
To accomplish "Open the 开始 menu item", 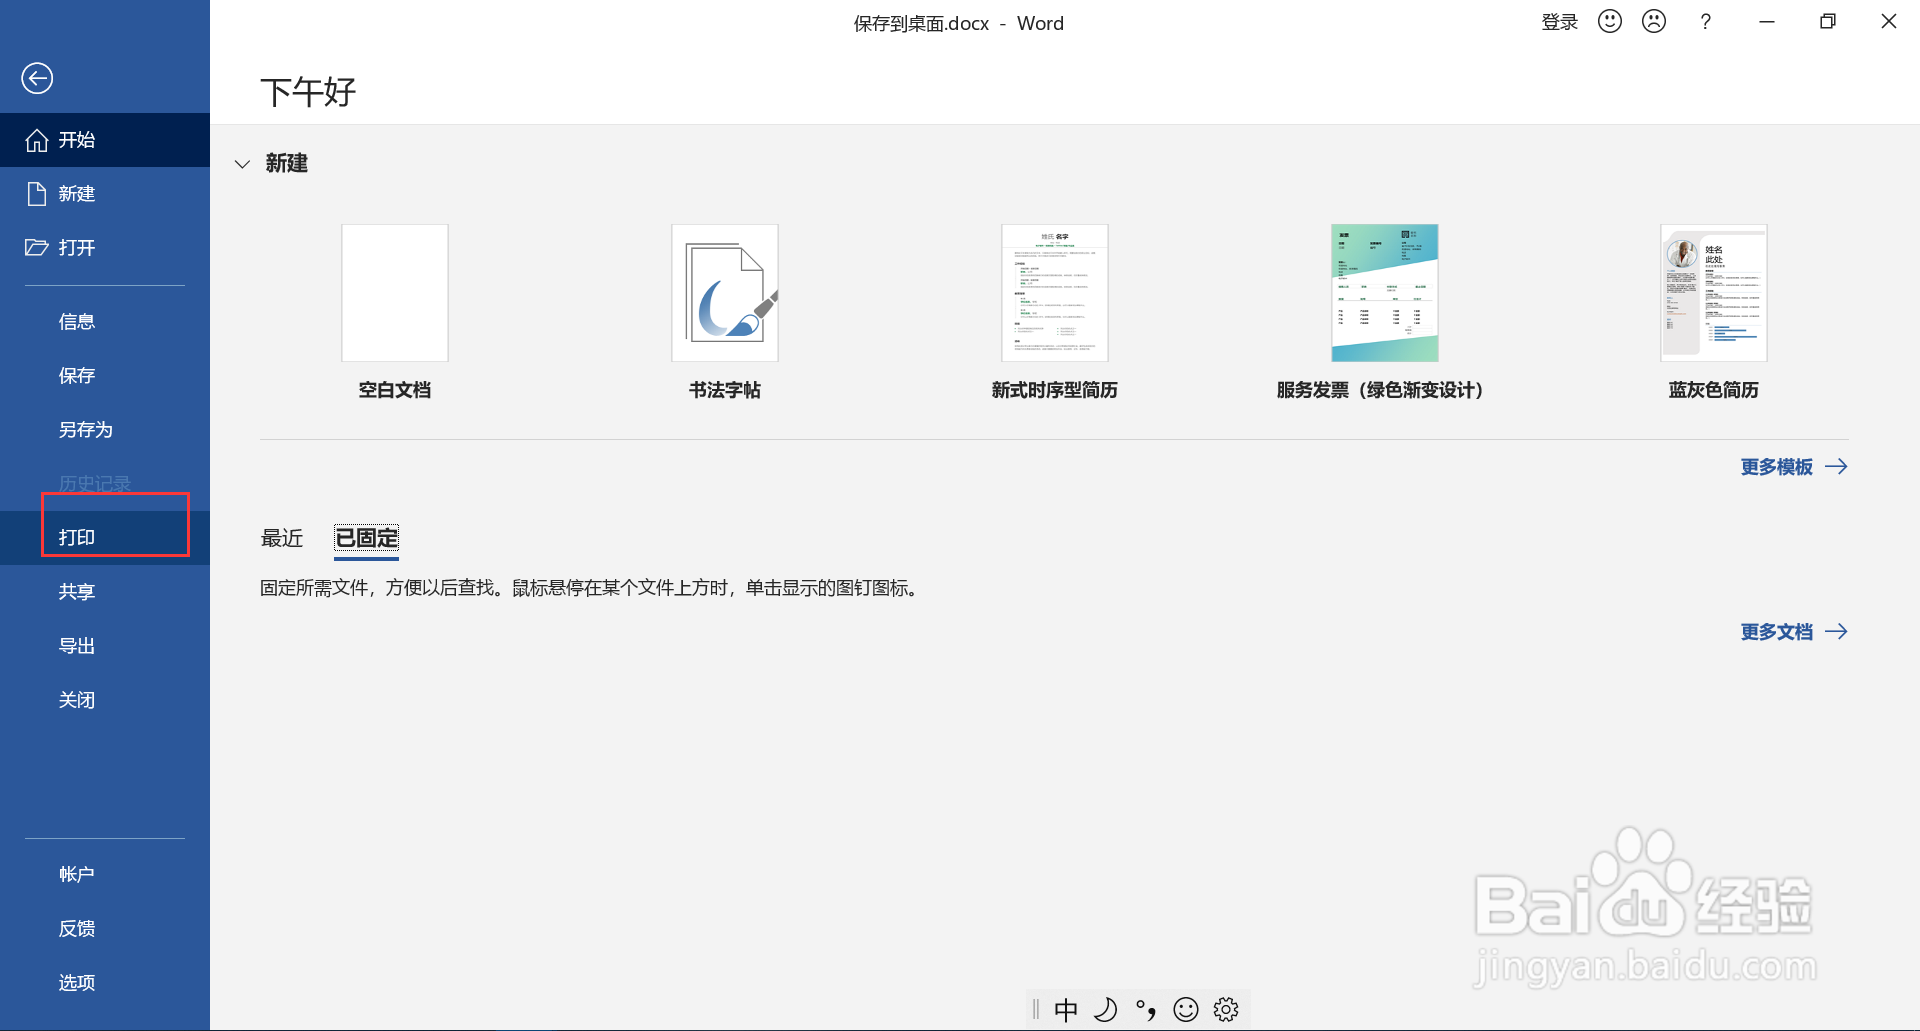I will [105, 140].
